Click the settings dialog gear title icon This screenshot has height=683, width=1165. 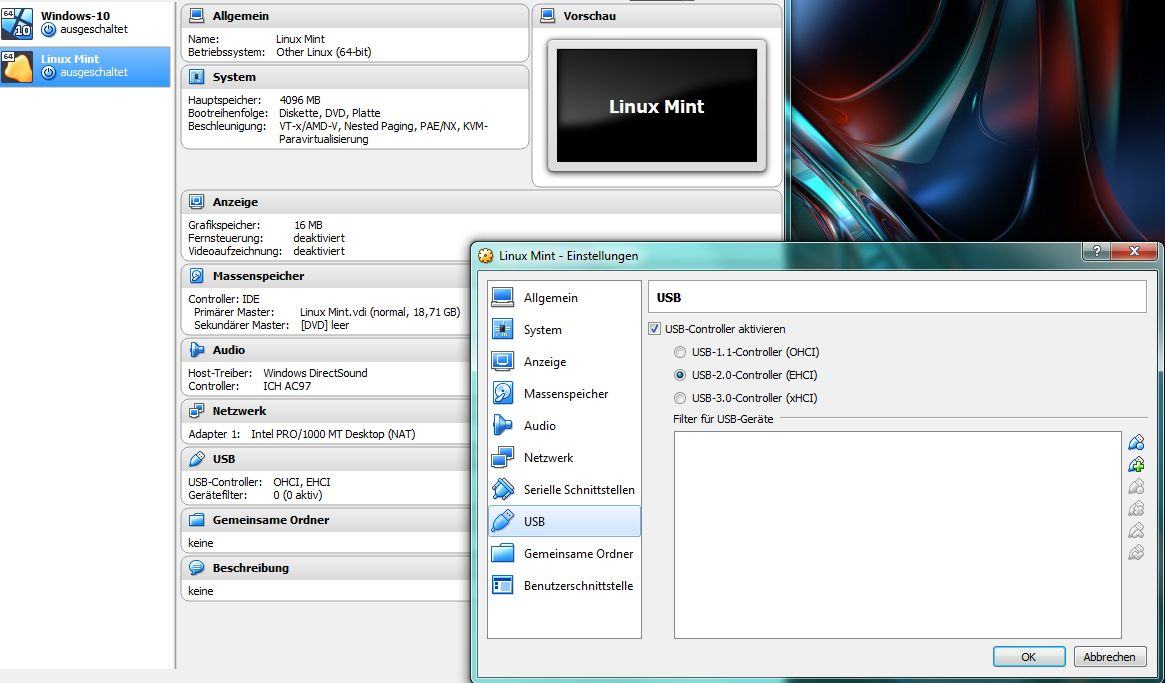click(486, 256)
